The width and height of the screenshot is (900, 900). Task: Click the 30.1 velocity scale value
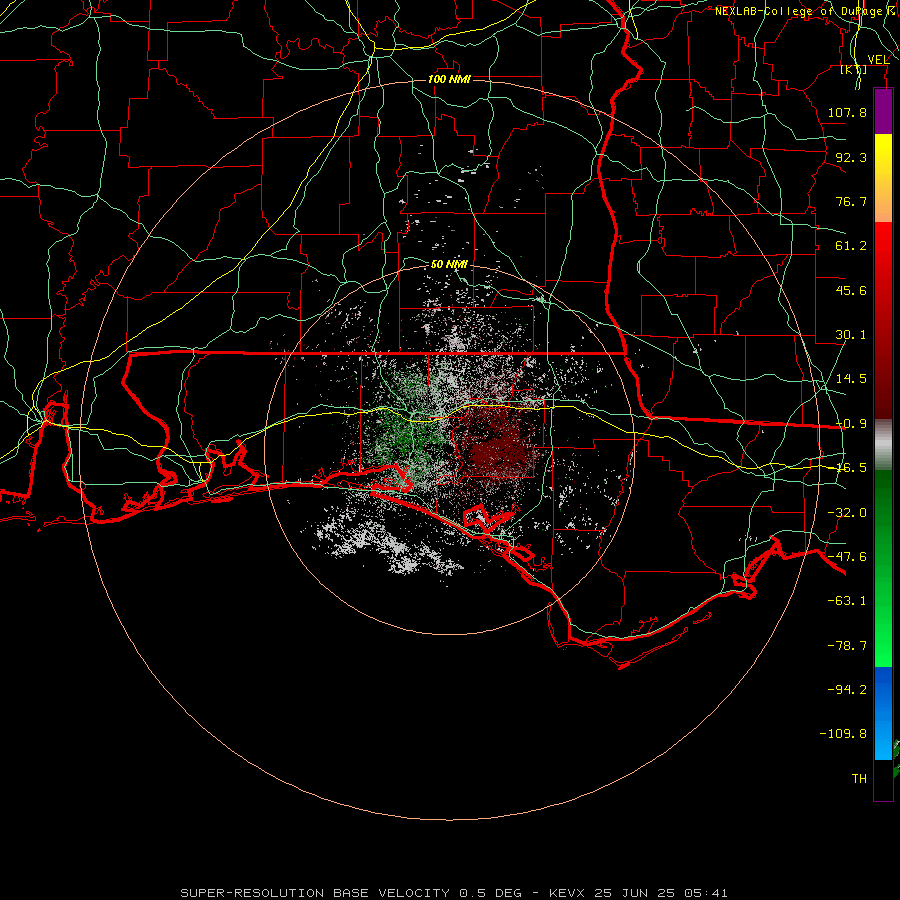coord(851,335)
